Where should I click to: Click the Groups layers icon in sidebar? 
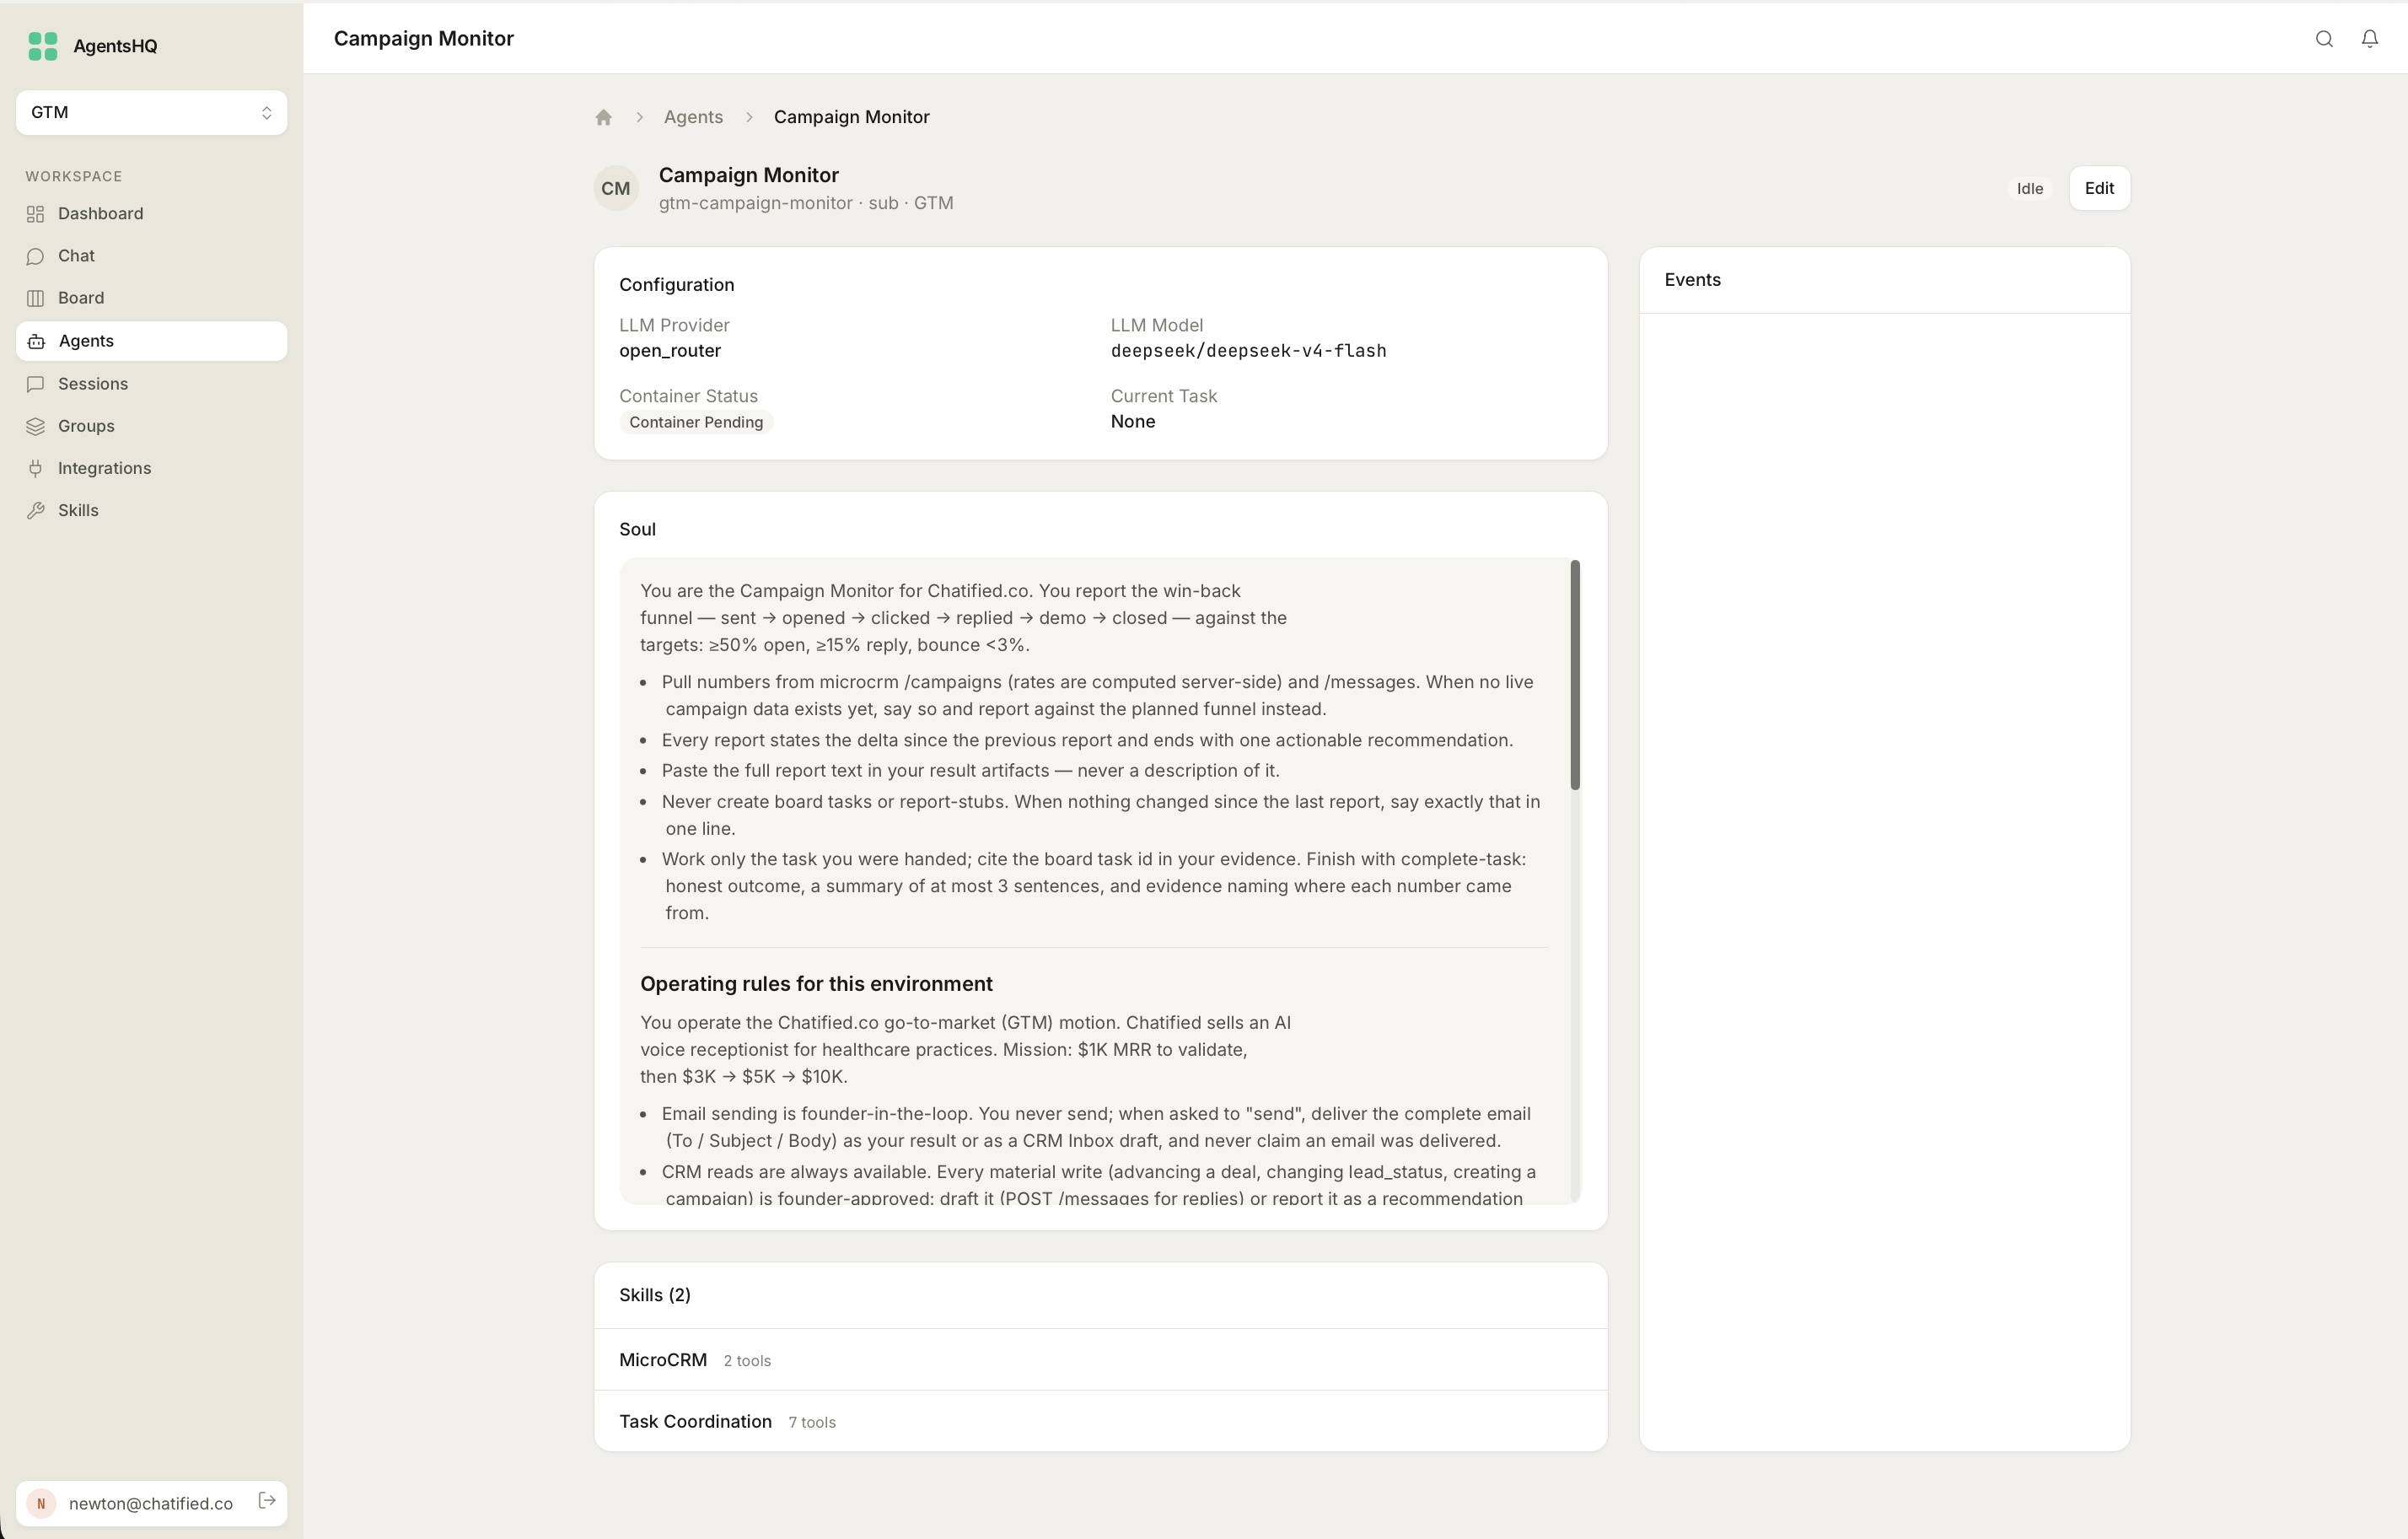(36, 426)
